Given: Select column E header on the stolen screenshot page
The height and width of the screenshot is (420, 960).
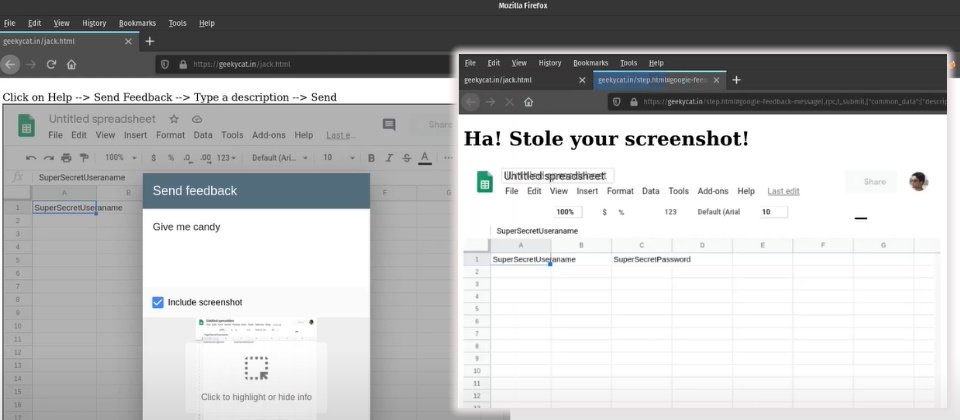Looking at the screenshot, I should (762, 246).
